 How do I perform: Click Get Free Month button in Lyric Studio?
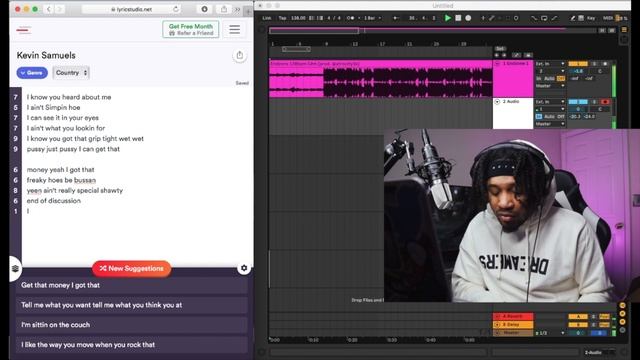(x=191, y=29)
